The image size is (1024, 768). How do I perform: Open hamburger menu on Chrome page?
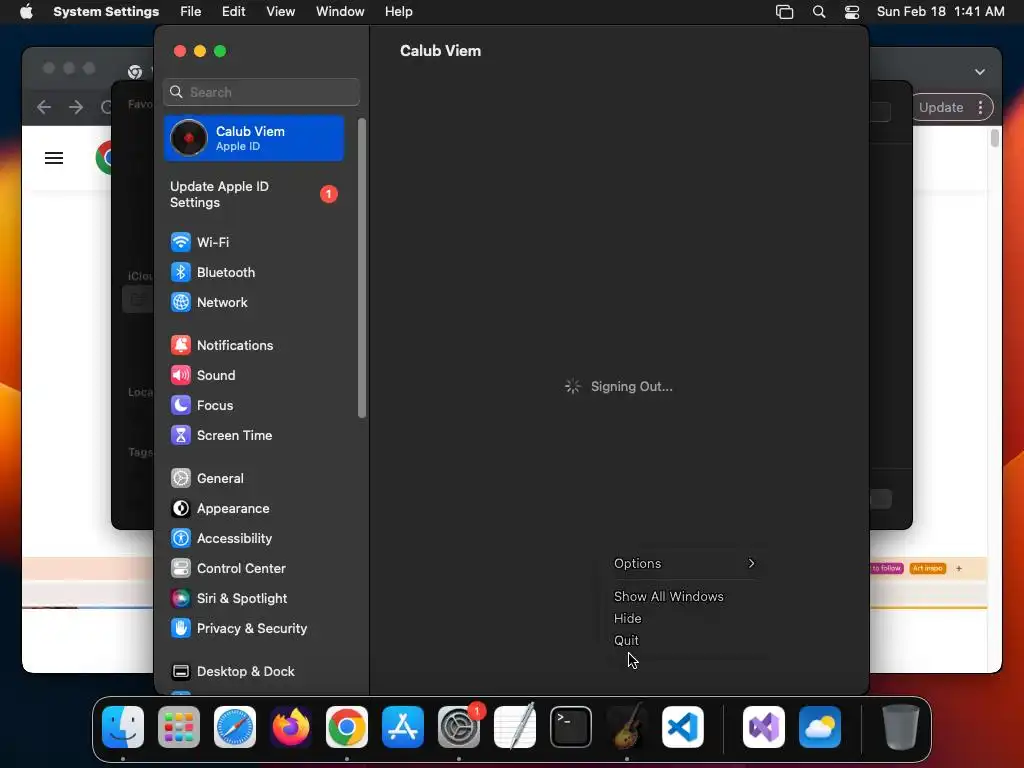click(54, 158)
